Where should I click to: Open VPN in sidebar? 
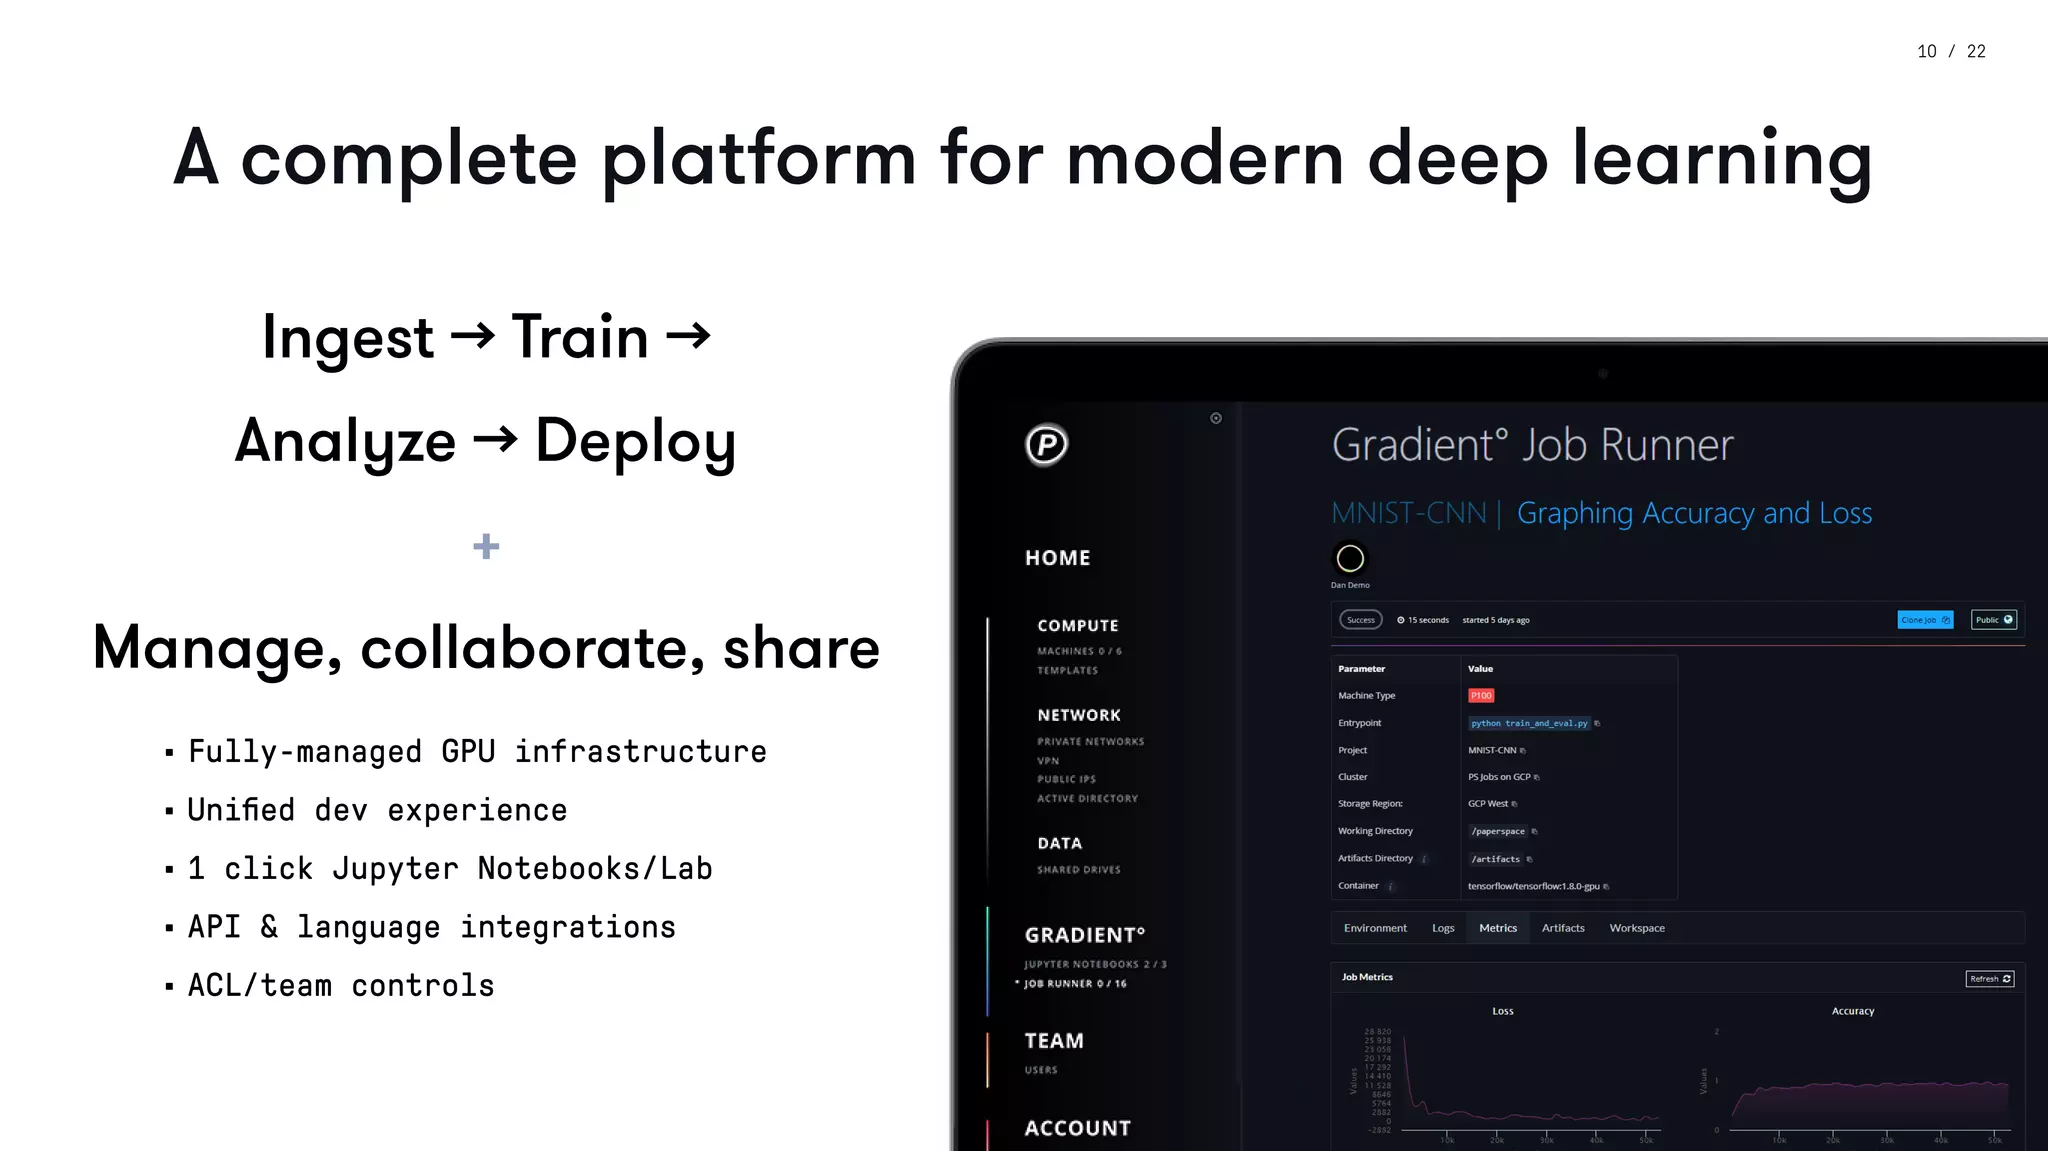click(1048, 761)
